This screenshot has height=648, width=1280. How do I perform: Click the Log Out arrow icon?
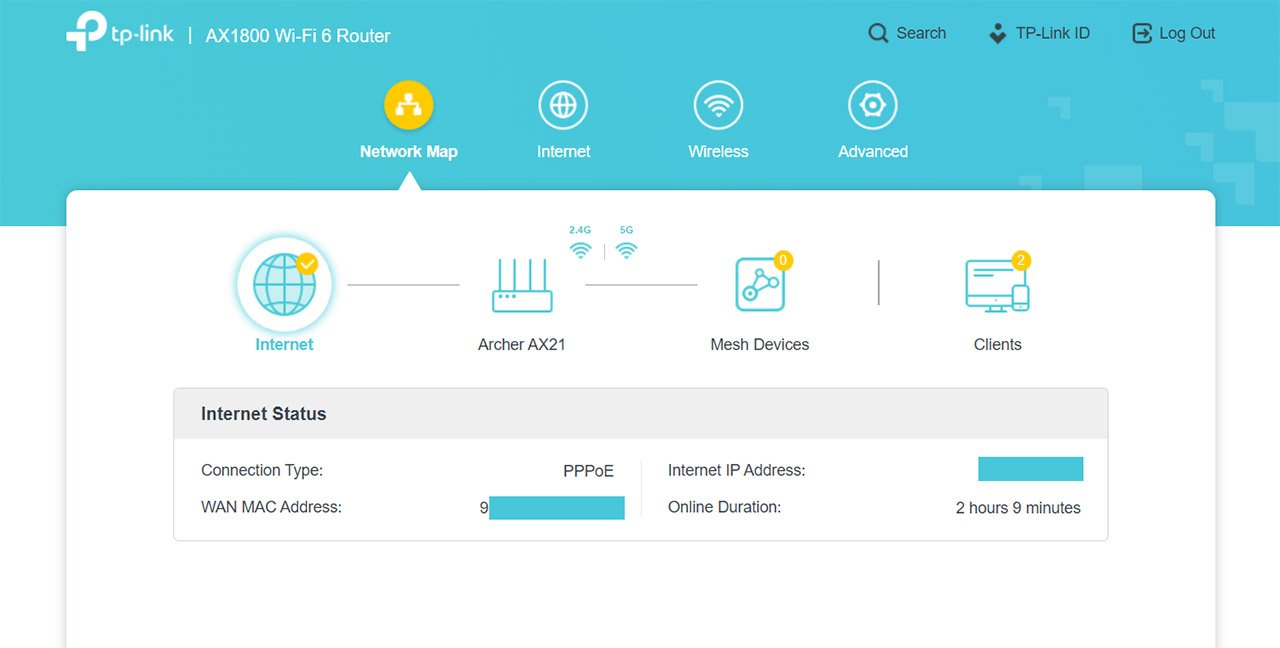pyautogui.click(x=1141, y=34)
